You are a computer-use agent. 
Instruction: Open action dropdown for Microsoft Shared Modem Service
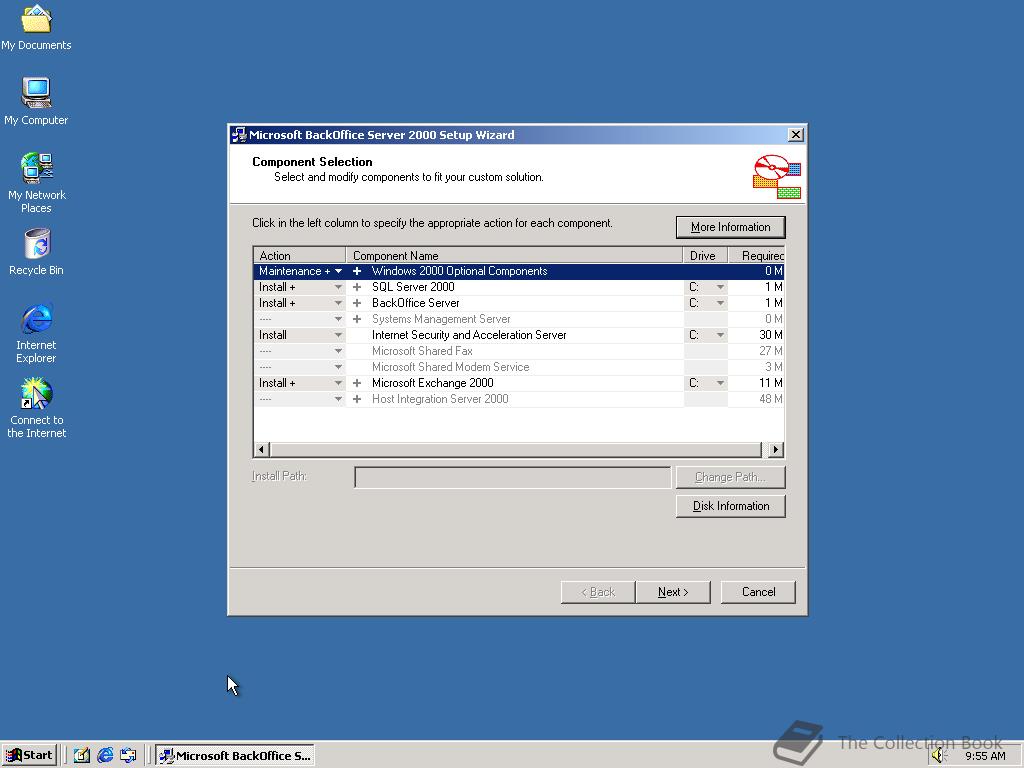click(338, 367)
